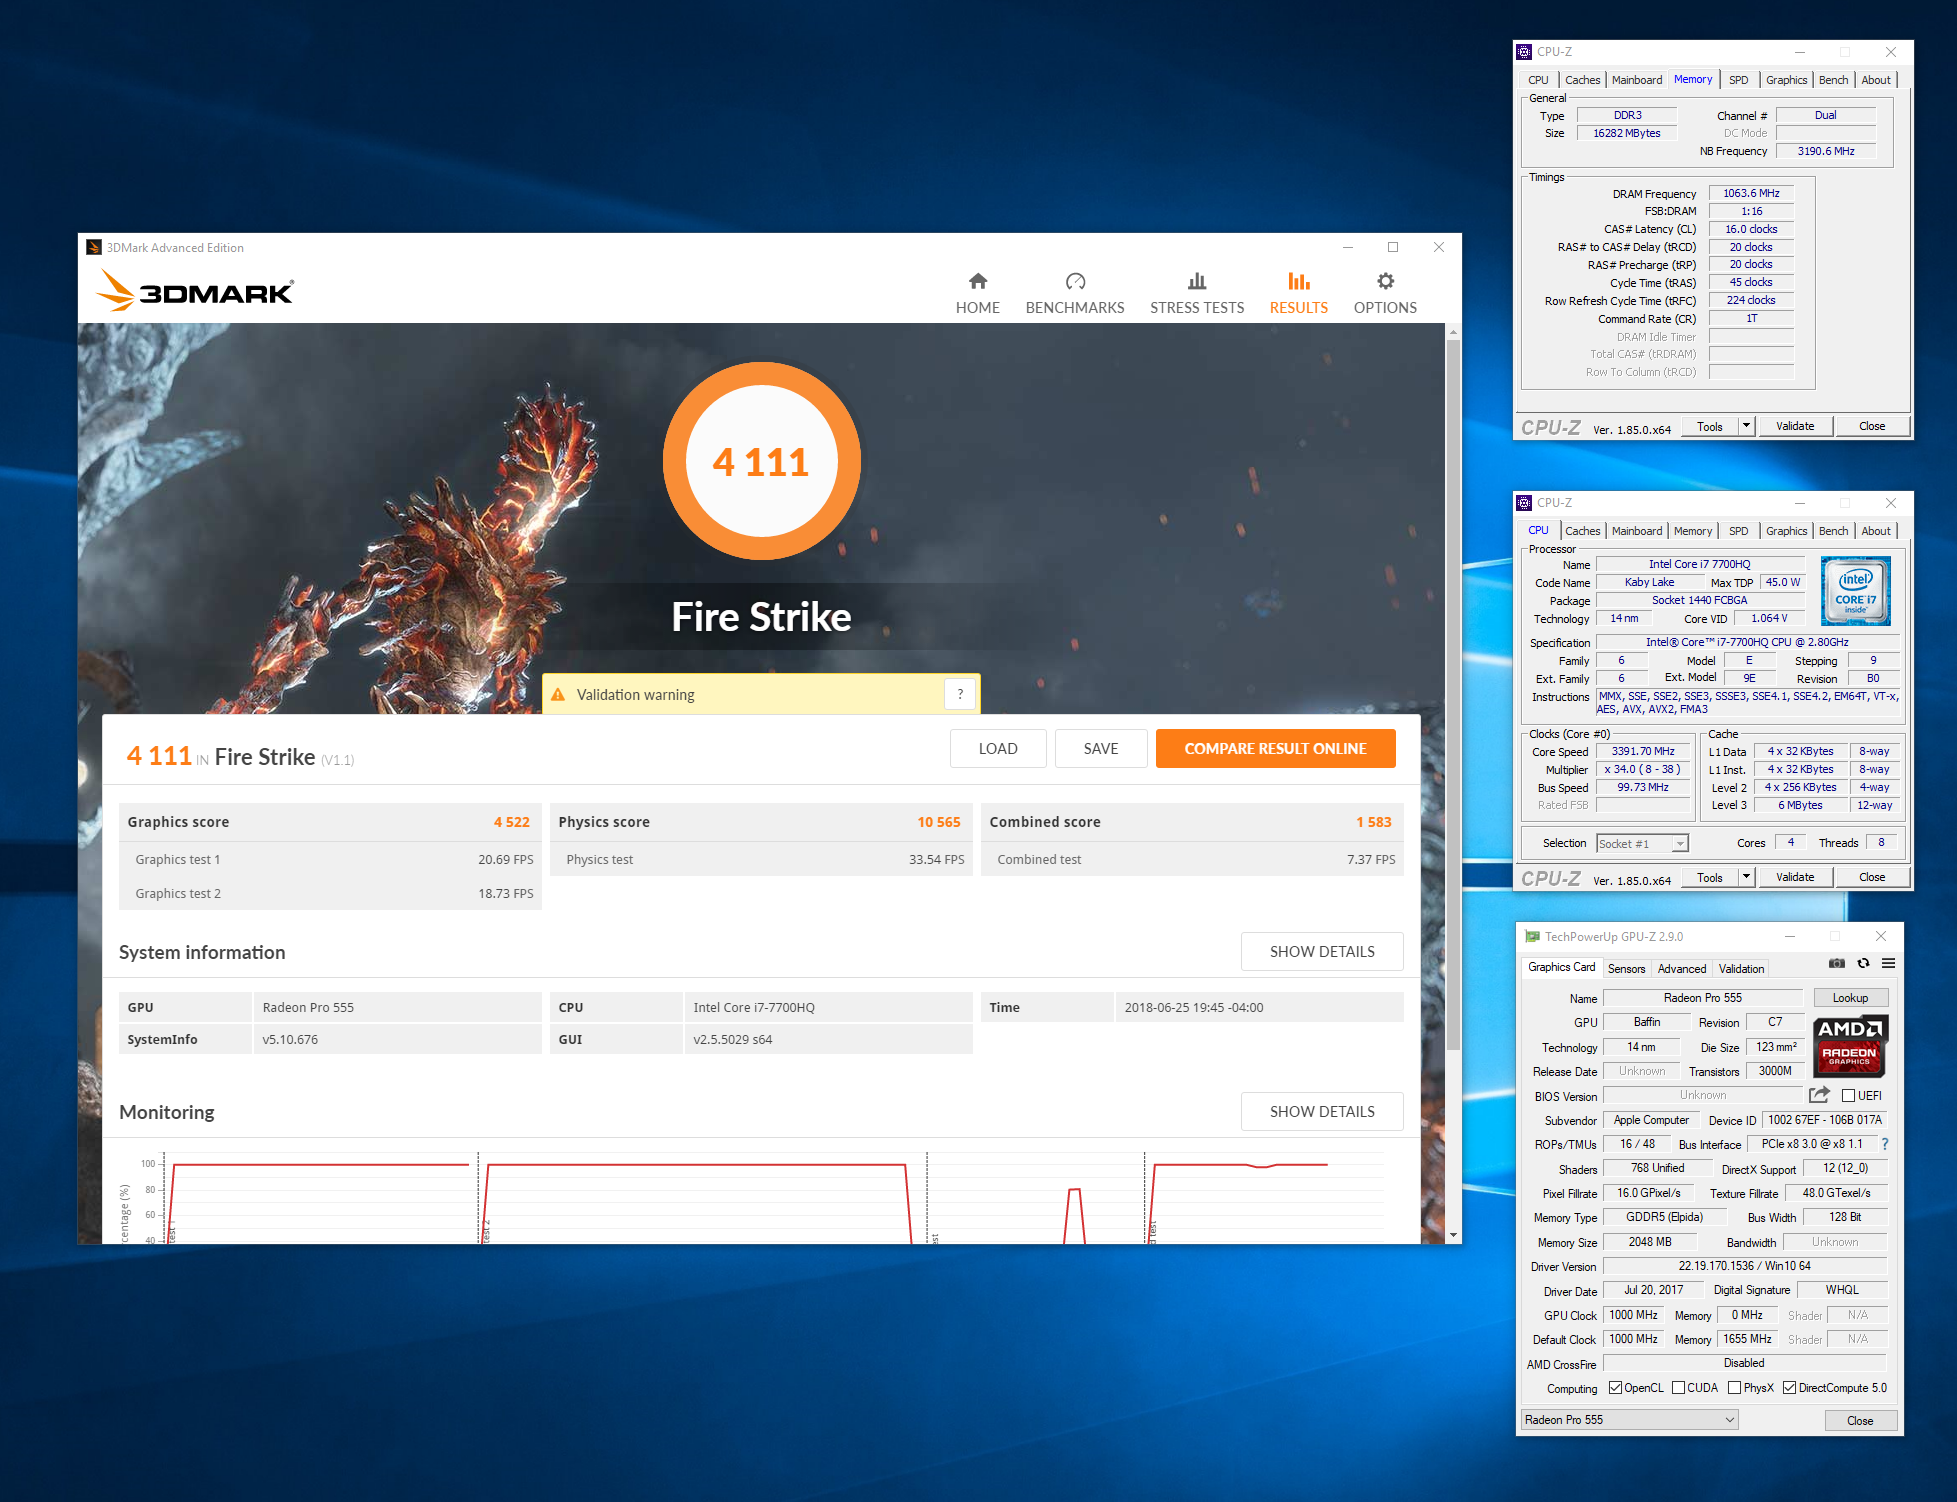Click the BIOS share/export icon in GPU-Z
Screen dimensions: 1957x1502
tap(1820, 1095)
